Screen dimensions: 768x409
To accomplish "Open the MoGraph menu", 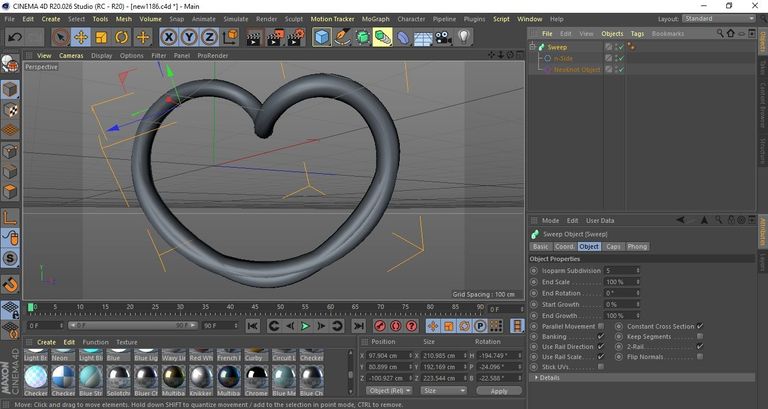I will click(x=375, y=19).
